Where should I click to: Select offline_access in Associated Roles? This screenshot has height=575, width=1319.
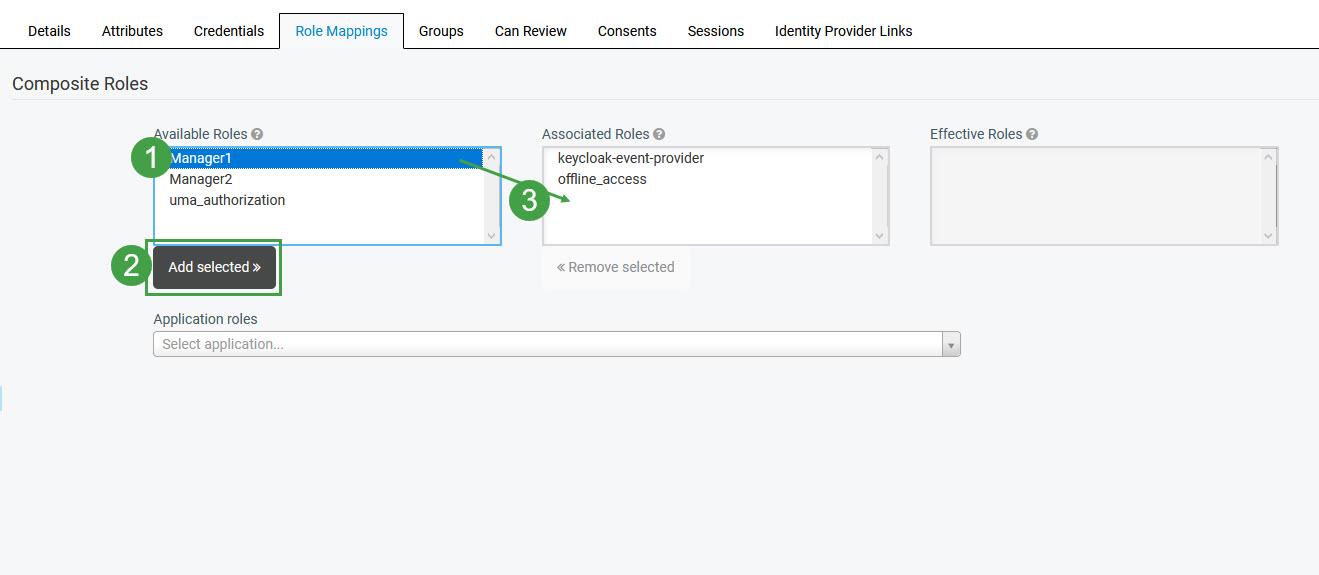pos(602,179)
